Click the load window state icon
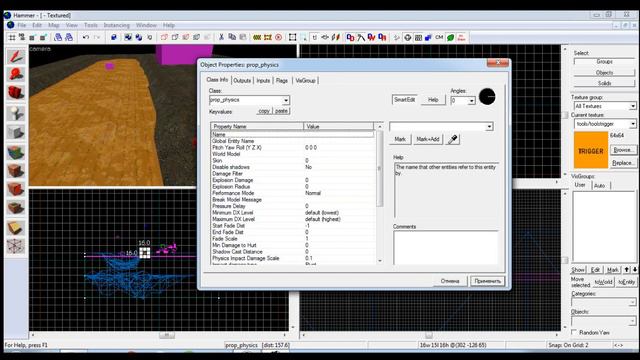This screenshot has width=640, height=360. coord(58,38)
